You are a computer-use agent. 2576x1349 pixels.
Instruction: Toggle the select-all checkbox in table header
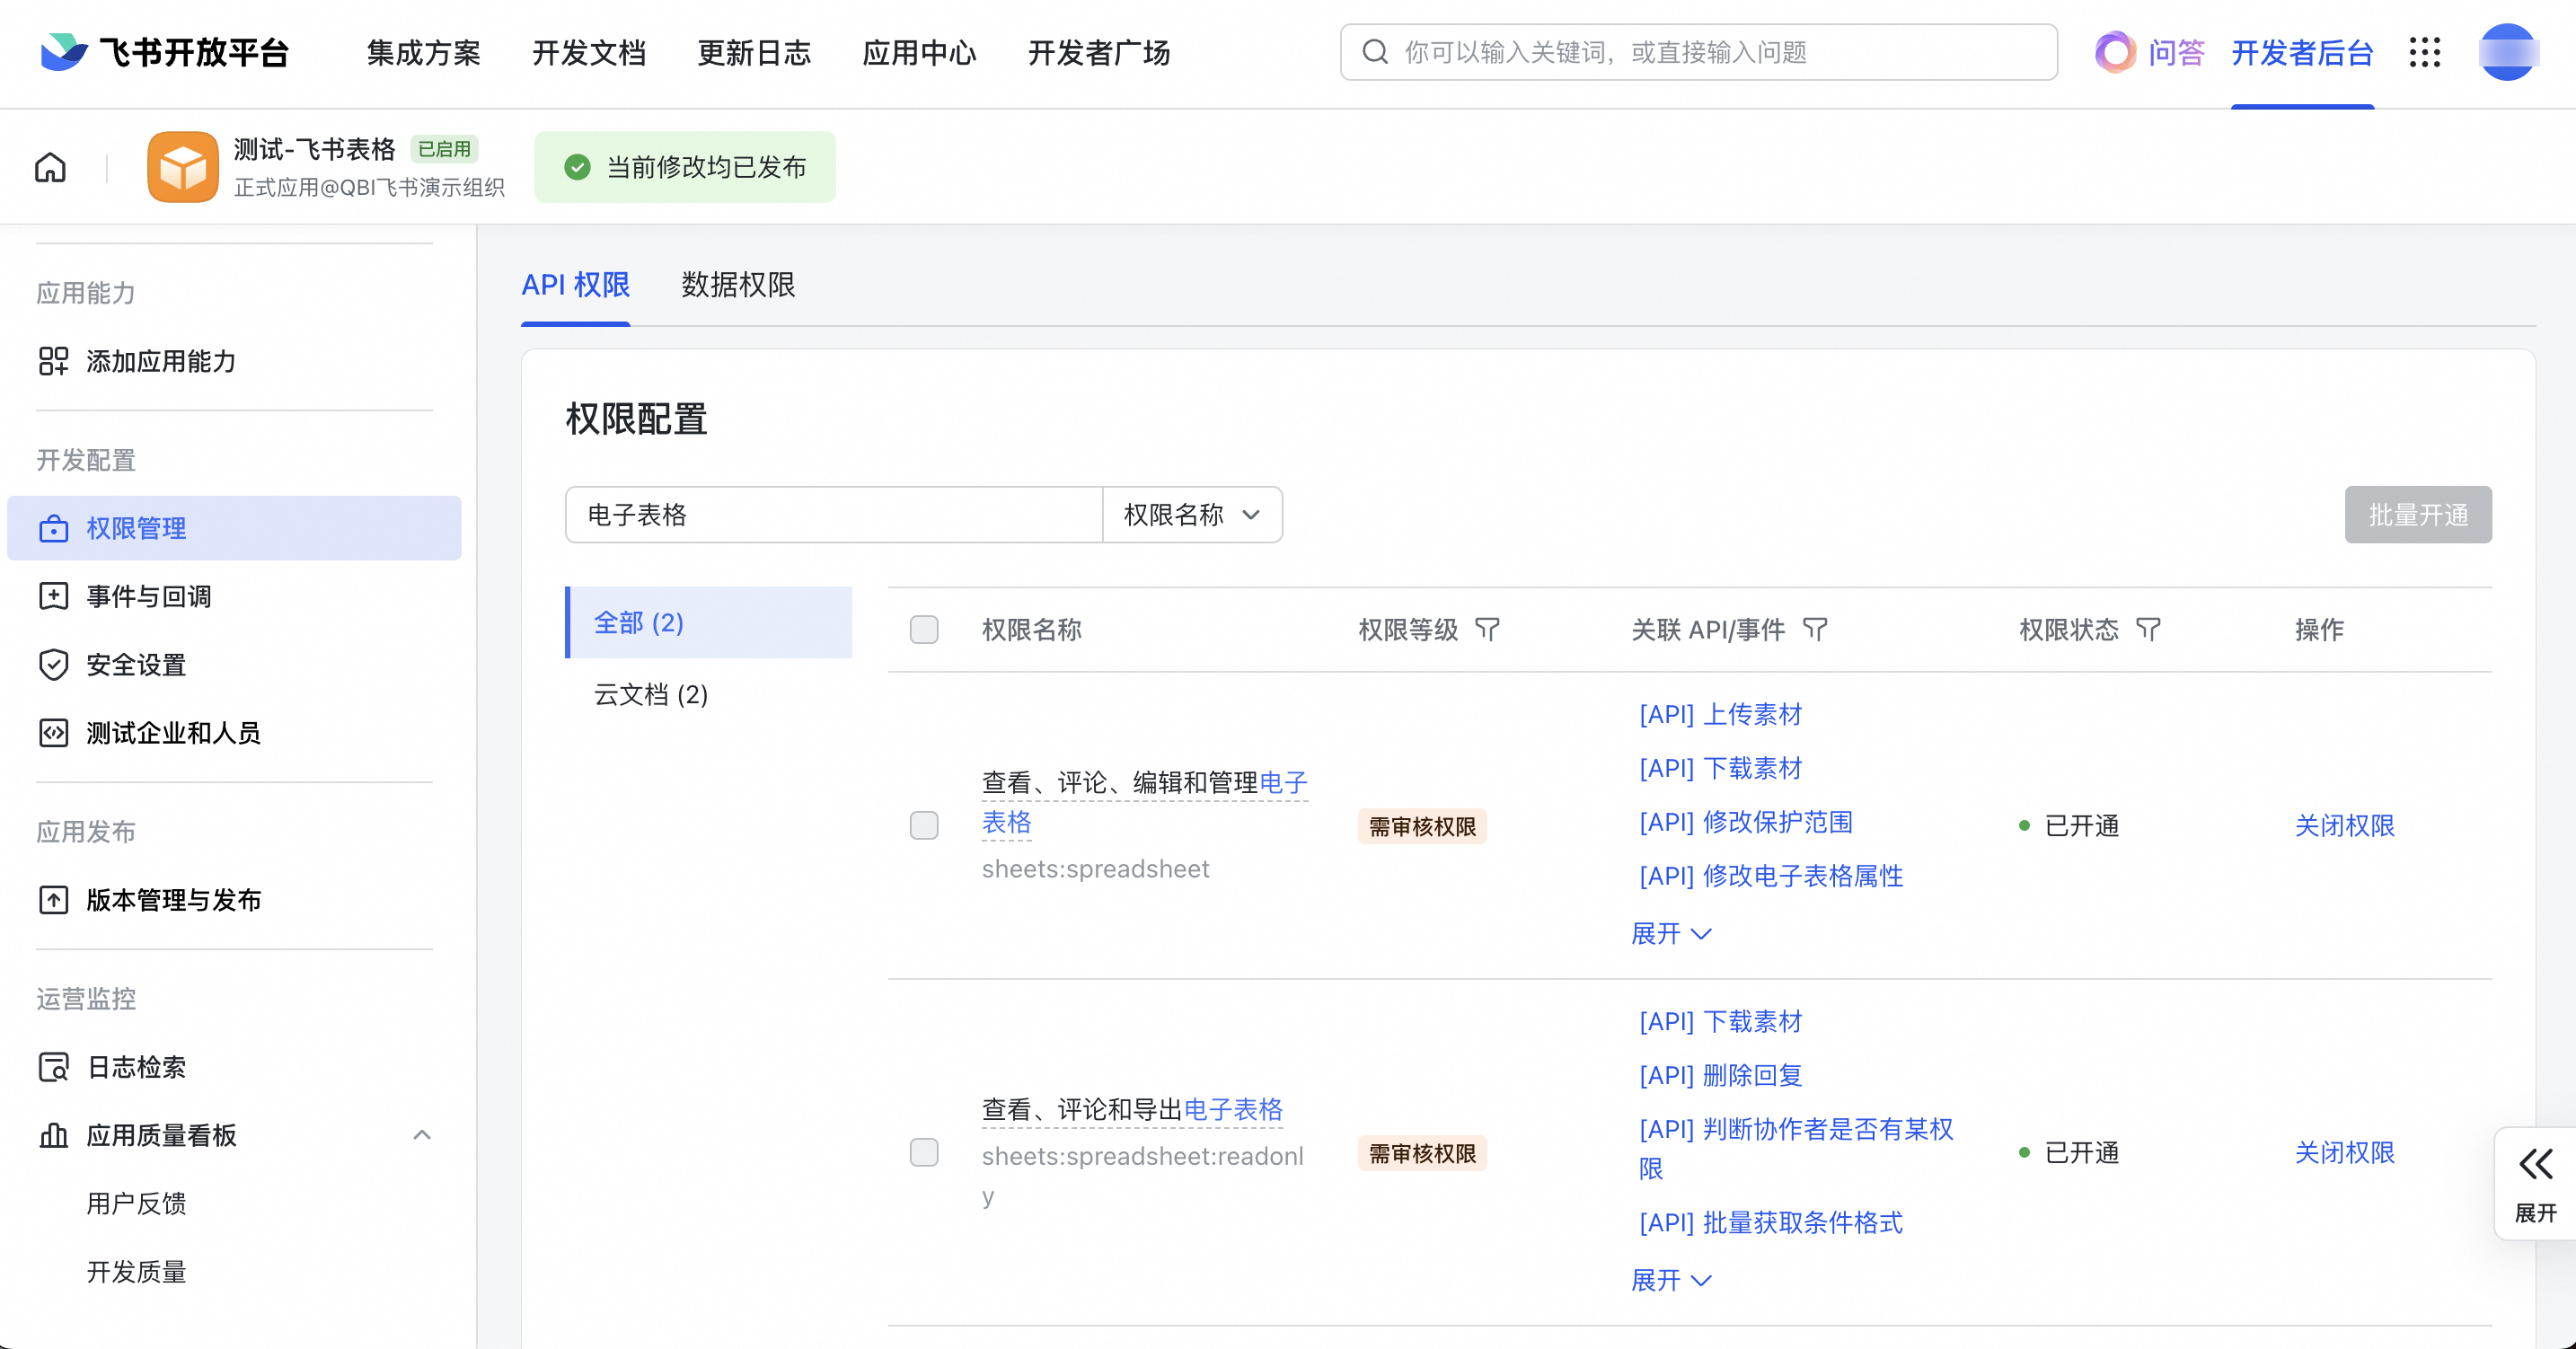pos(924,629)
